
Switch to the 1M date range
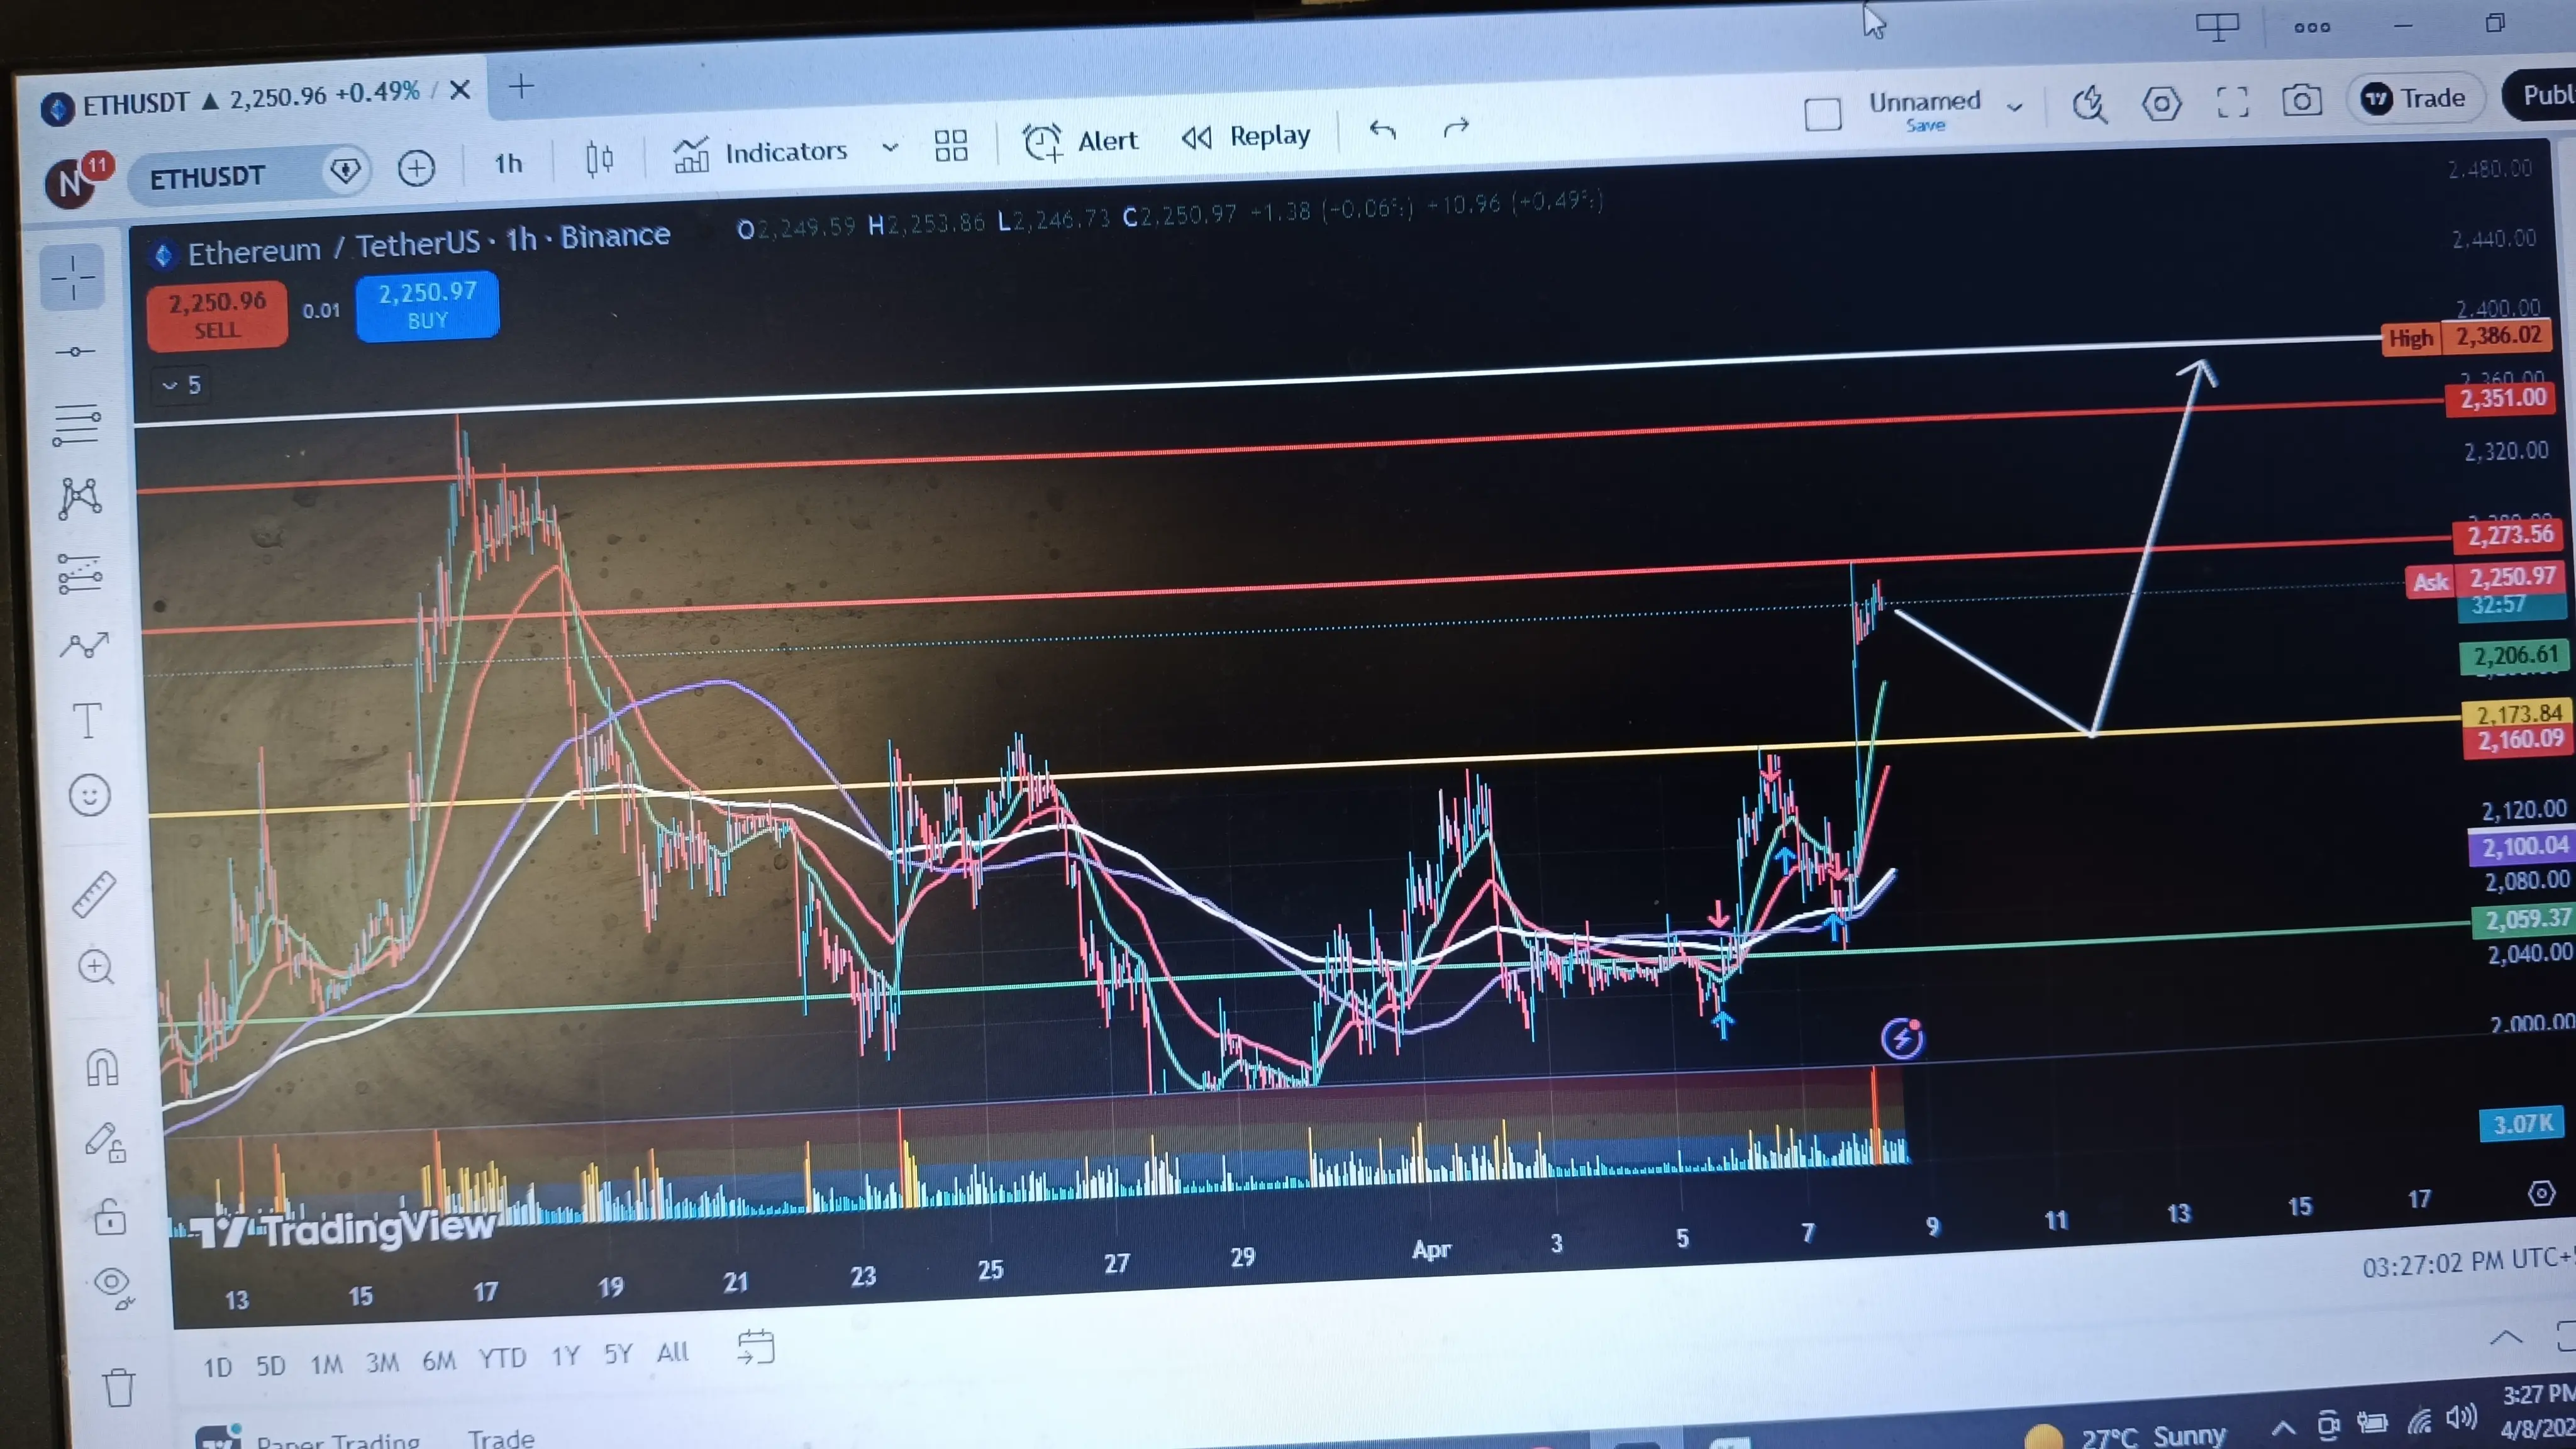(x=326, y=1364)
